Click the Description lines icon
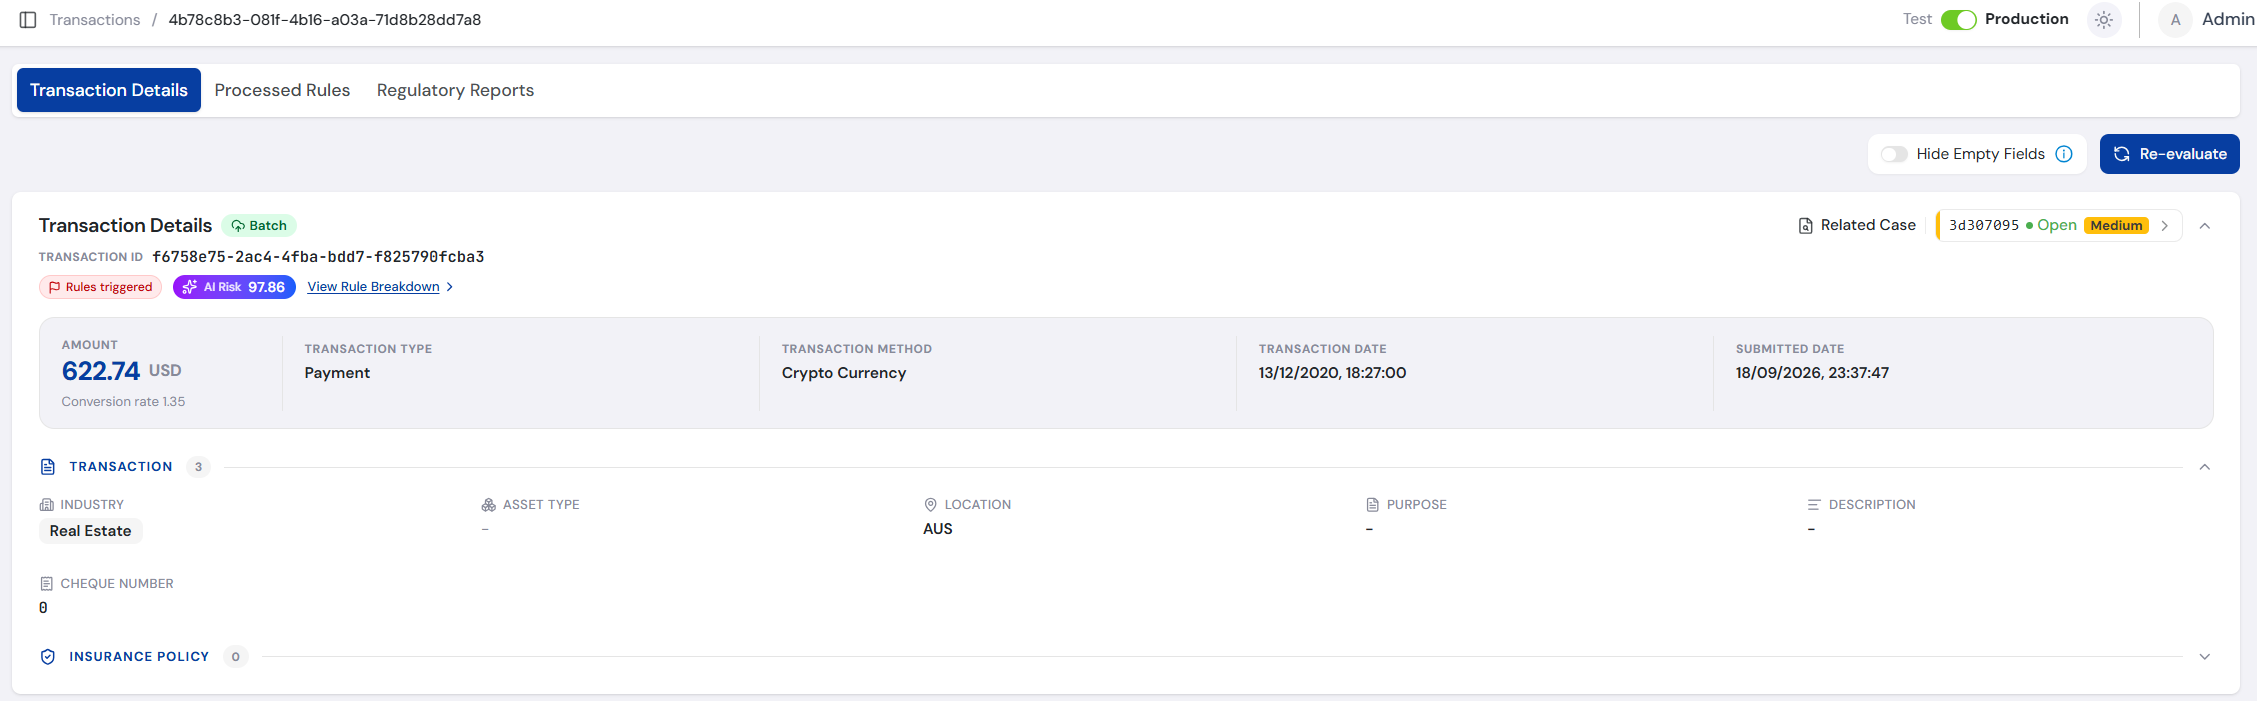This screenshot has height=701, width=2257. click(x=1814, y=505)
